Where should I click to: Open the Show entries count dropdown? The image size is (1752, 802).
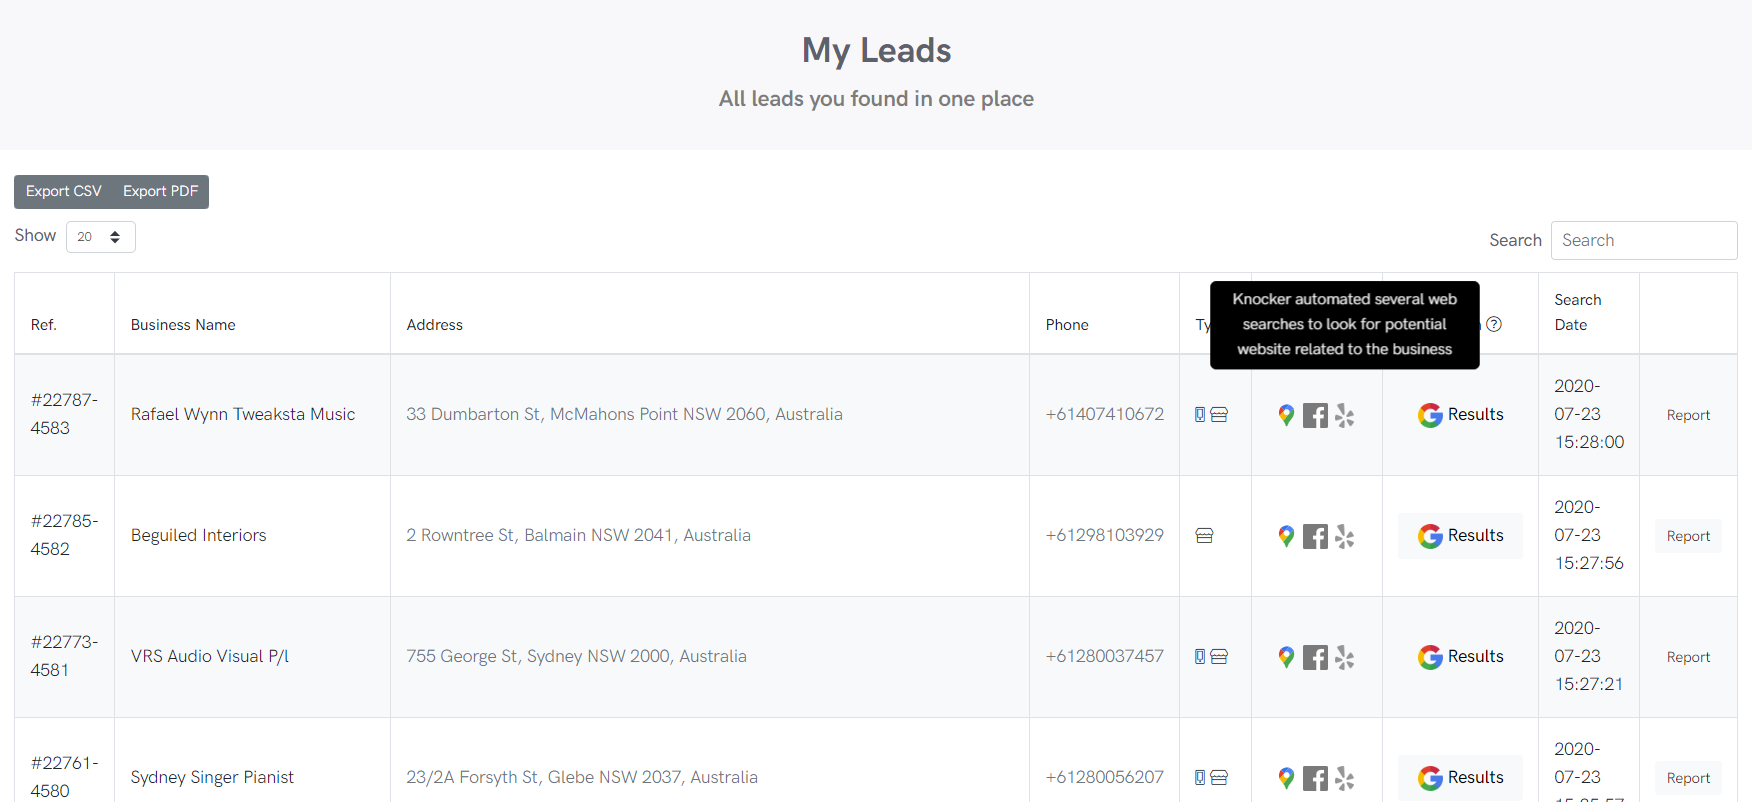coord(100,237)
